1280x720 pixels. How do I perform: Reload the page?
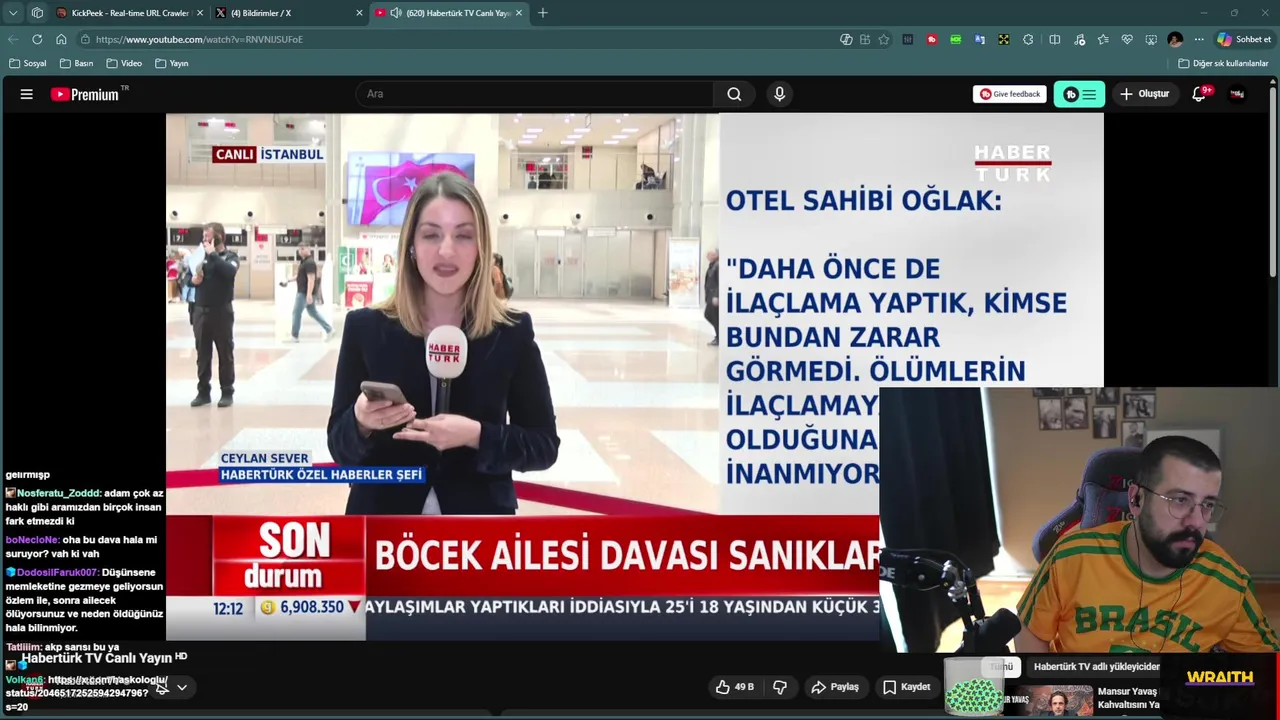37,39
